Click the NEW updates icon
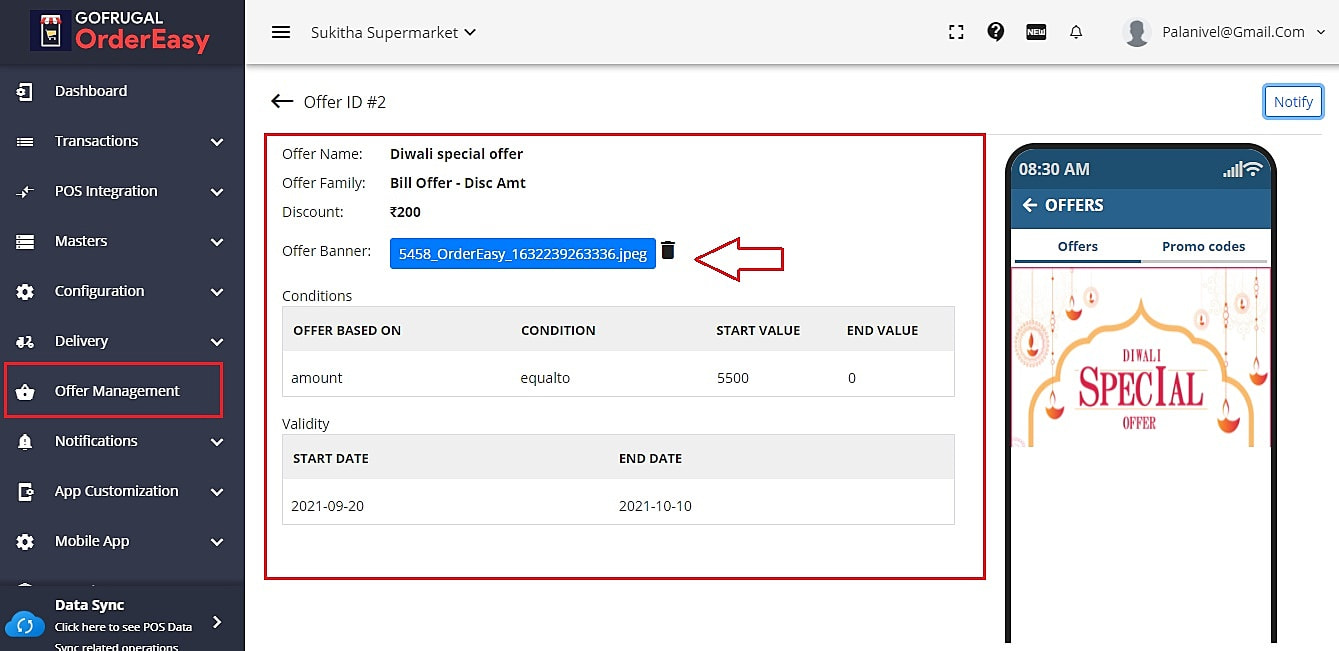The height and width of the screenshot is (651, 1339). [1036, 32]
